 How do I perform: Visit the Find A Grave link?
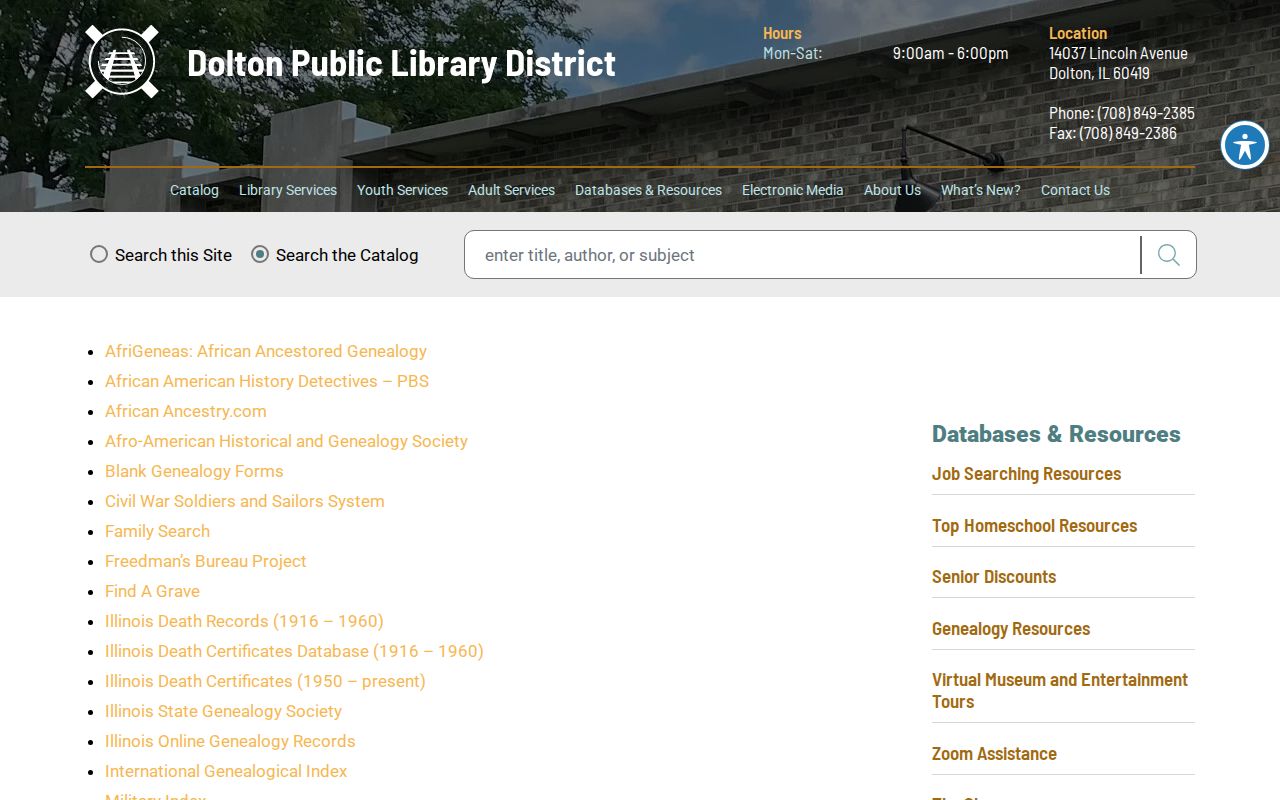click(x=153, y=591)
